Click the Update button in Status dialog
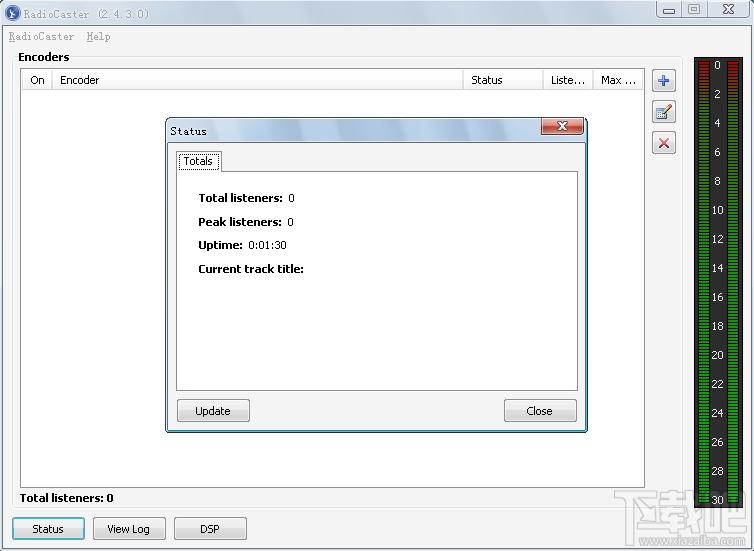 [213, 411]
